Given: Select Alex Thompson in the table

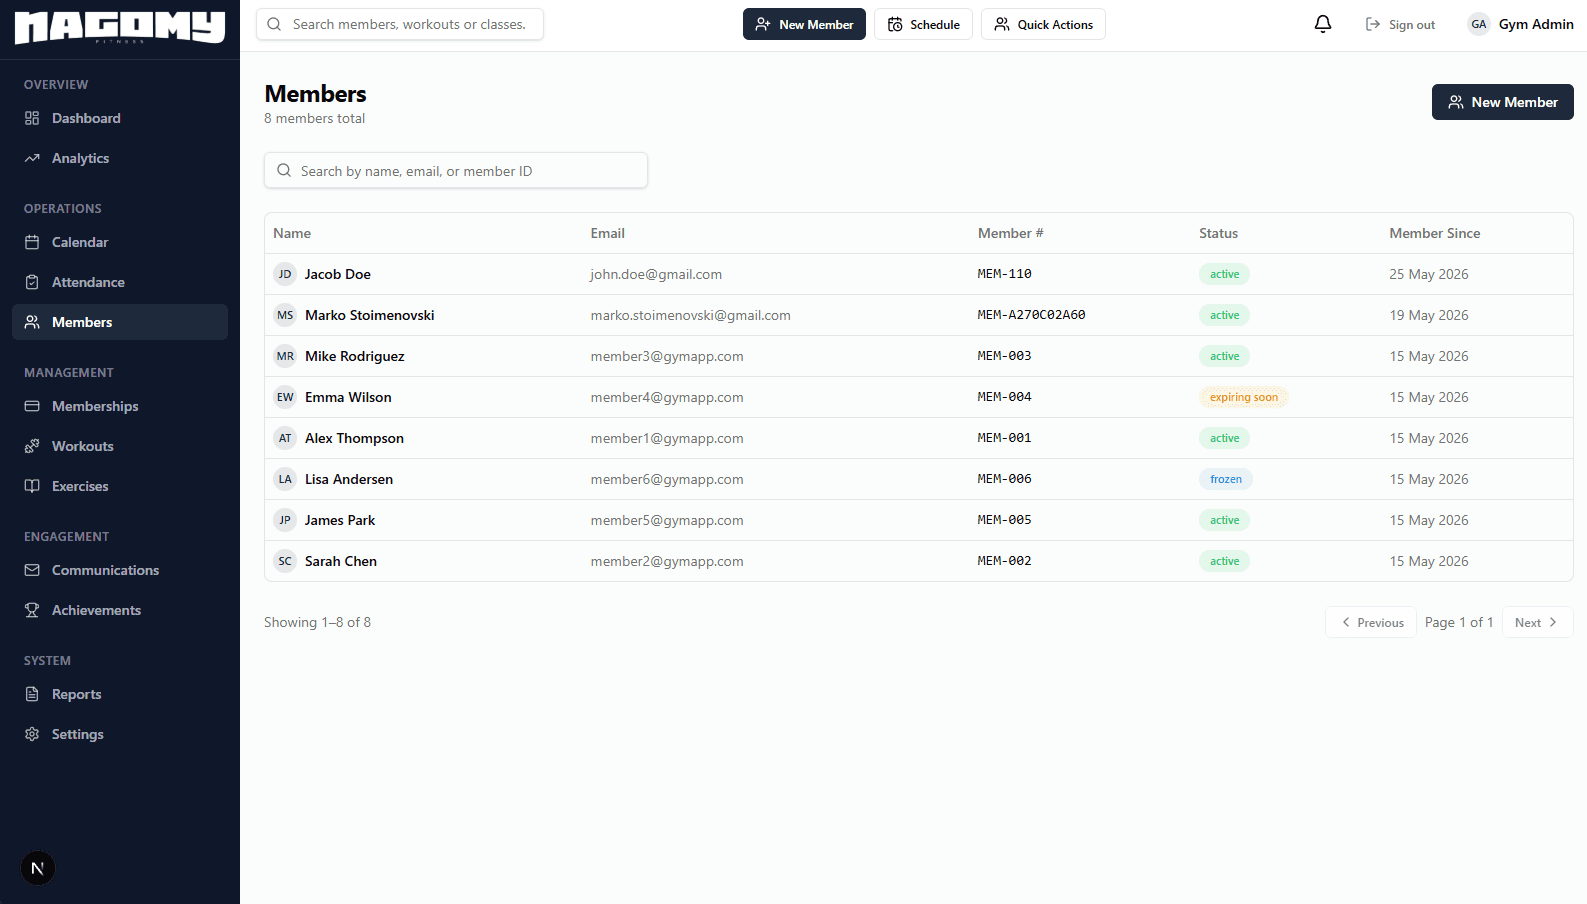Looking at the screenshot, I should click(918, 438).
